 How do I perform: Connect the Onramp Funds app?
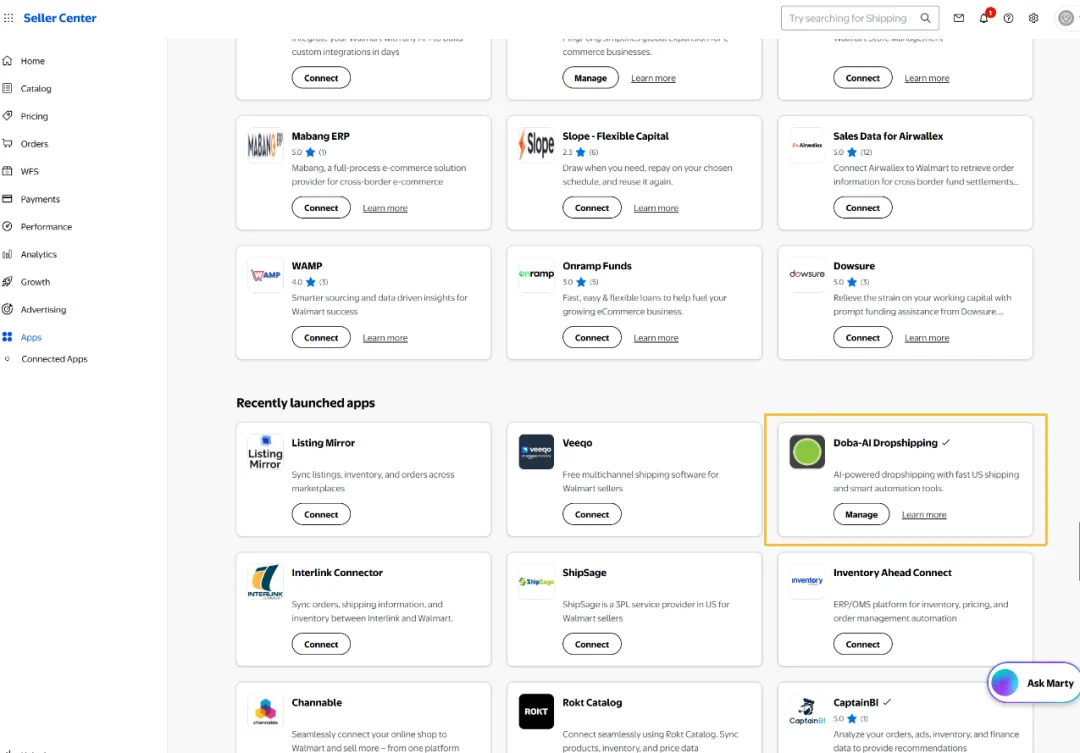[x=592, y=338]
